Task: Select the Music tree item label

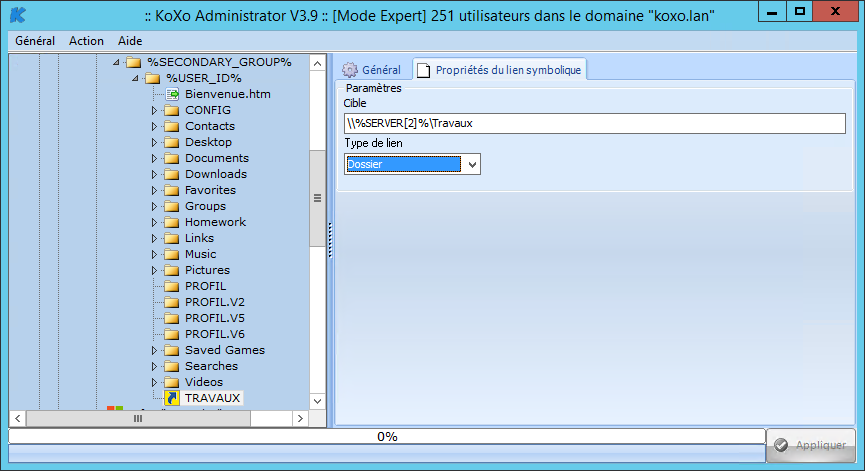Action: click(x=200, y=254)
